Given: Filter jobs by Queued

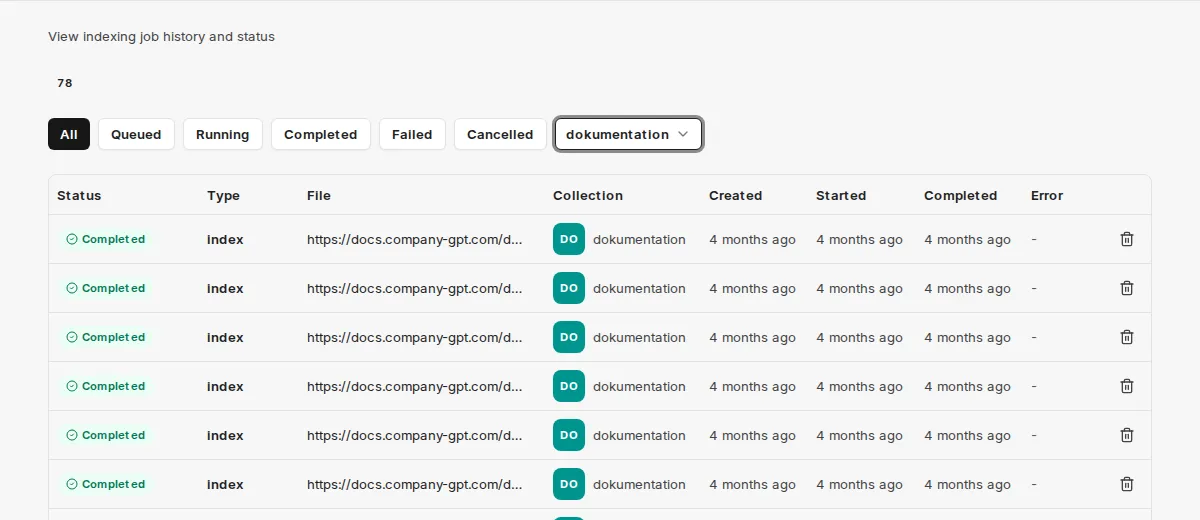Looking at the screenshot, I should coord(136,134).
